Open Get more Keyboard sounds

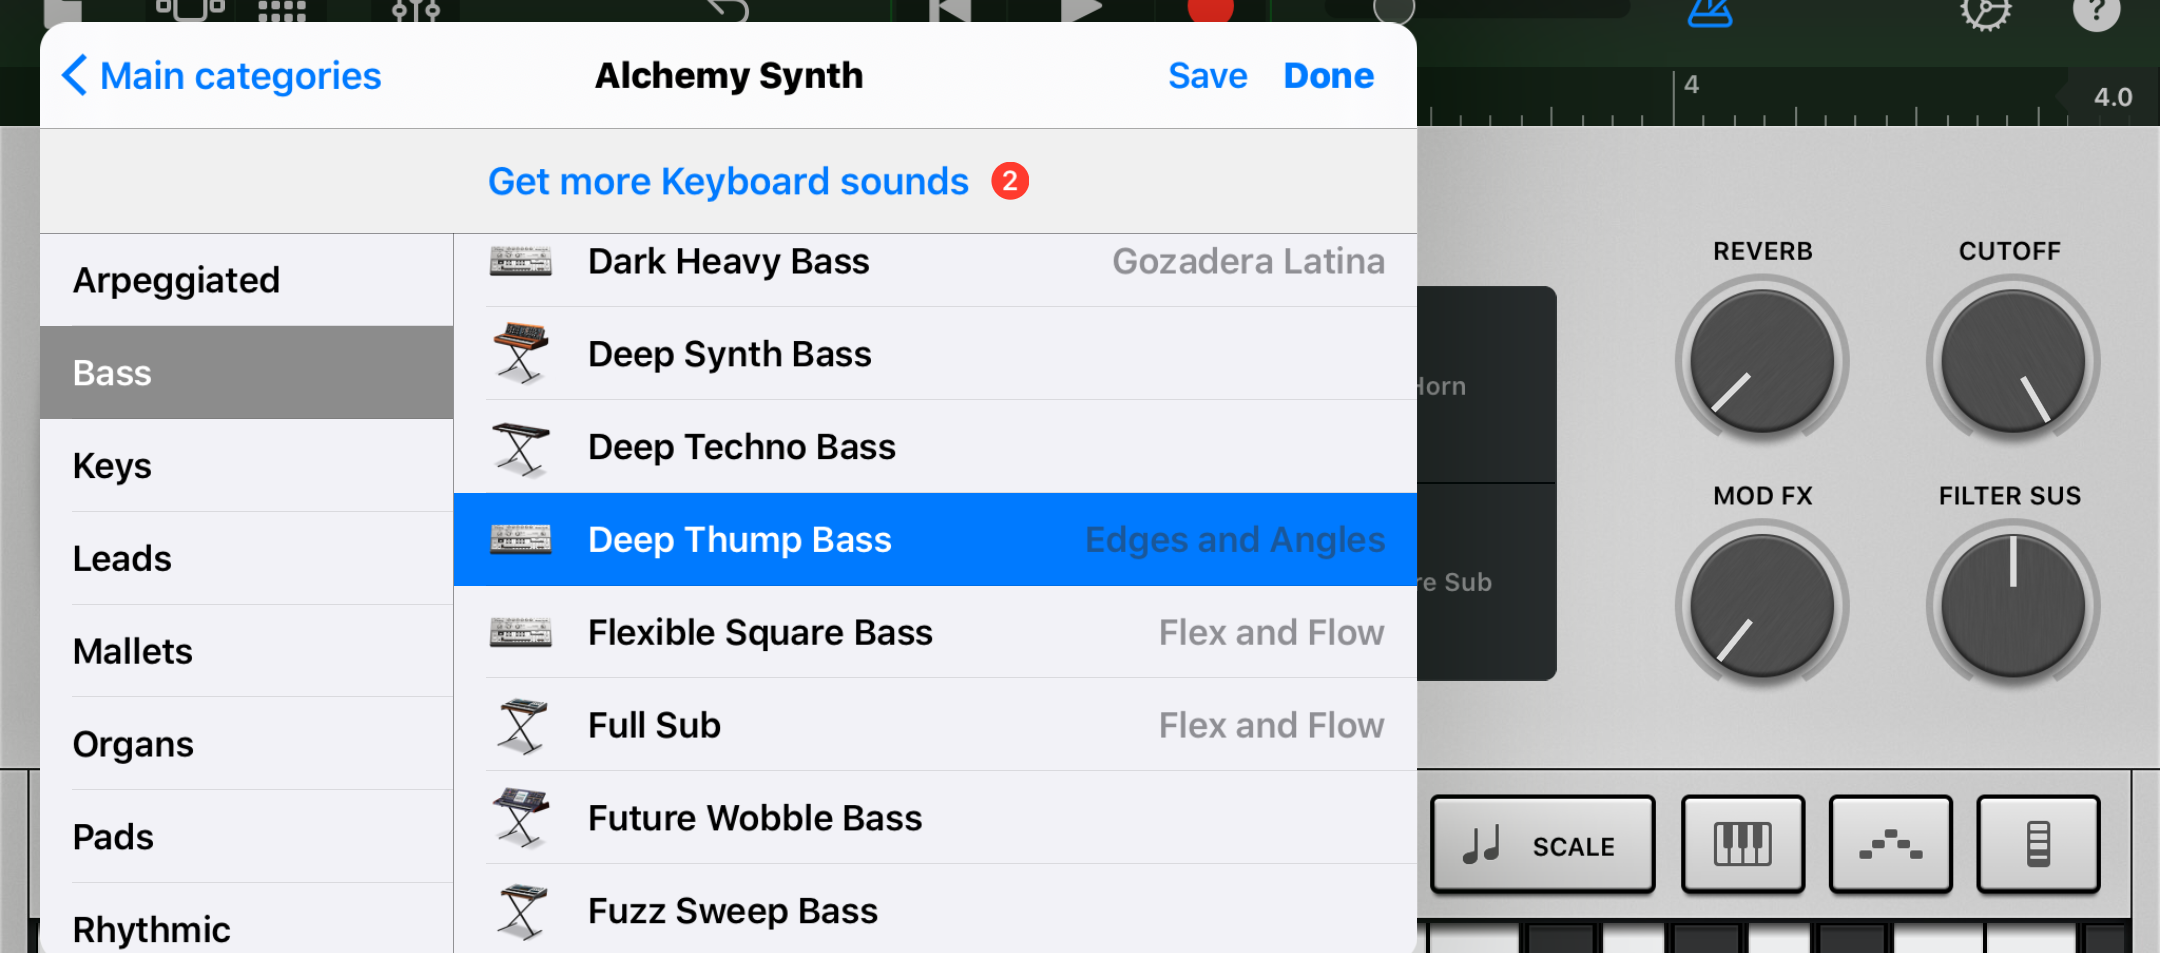point(728,181)
